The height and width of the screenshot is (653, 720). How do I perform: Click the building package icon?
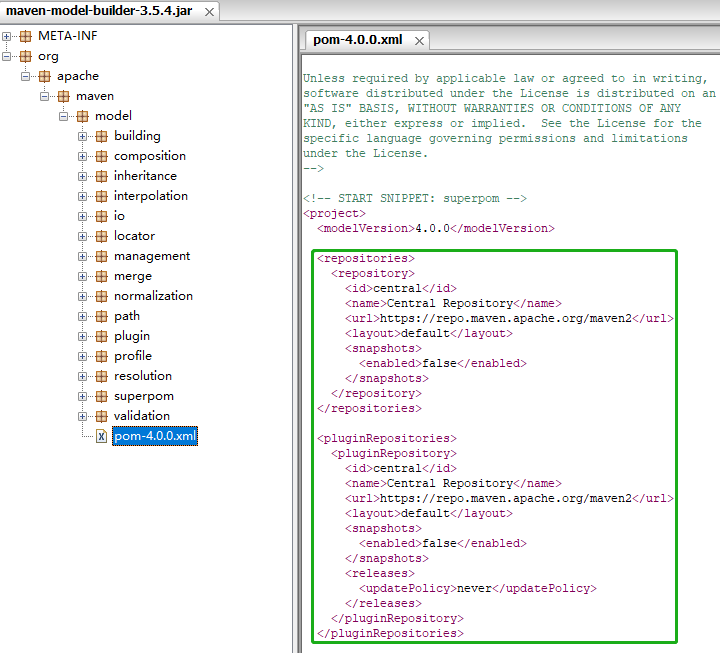(x=101, y=136)
